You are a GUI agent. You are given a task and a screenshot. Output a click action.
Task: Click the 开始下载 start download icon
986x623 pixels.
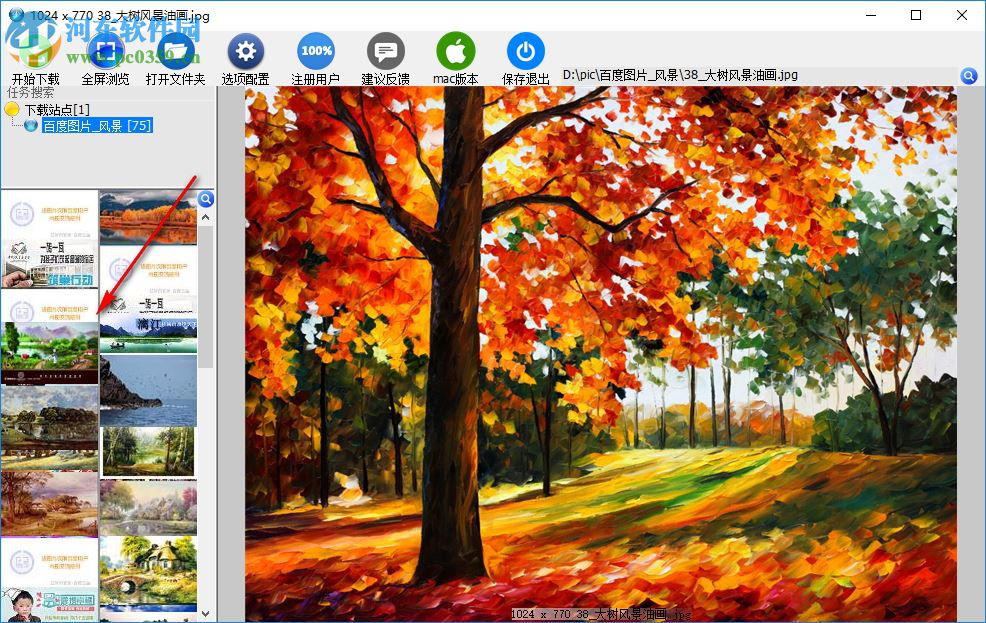(35, 51)
